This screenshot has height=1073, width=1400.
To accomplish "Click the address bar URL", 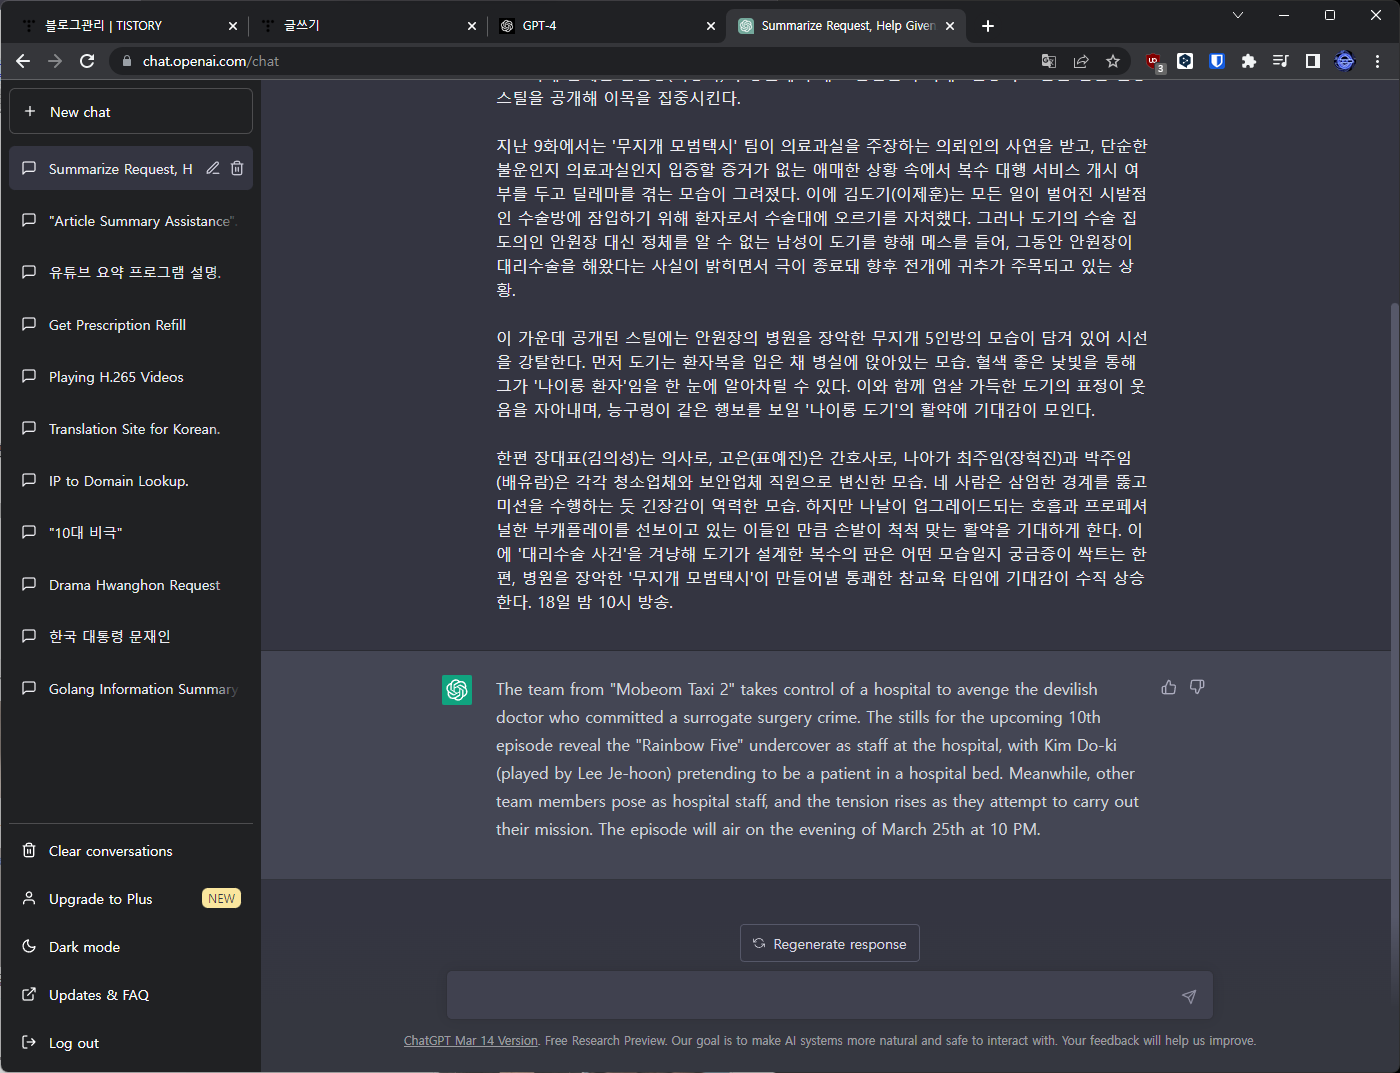I will pyautogui.click(x=211, y=61).
